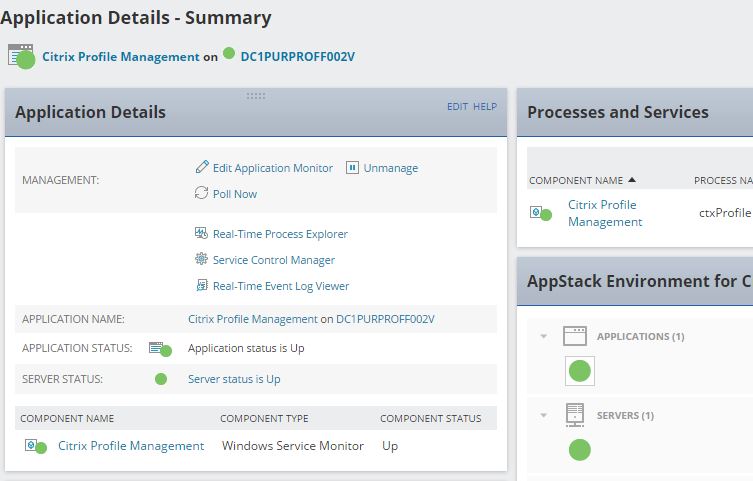Image resolution: width=753 pixels, height=481 pixels.
Task: Click the Real-Time Event Log Viewer icon
Action: click(x=201, y=285)
